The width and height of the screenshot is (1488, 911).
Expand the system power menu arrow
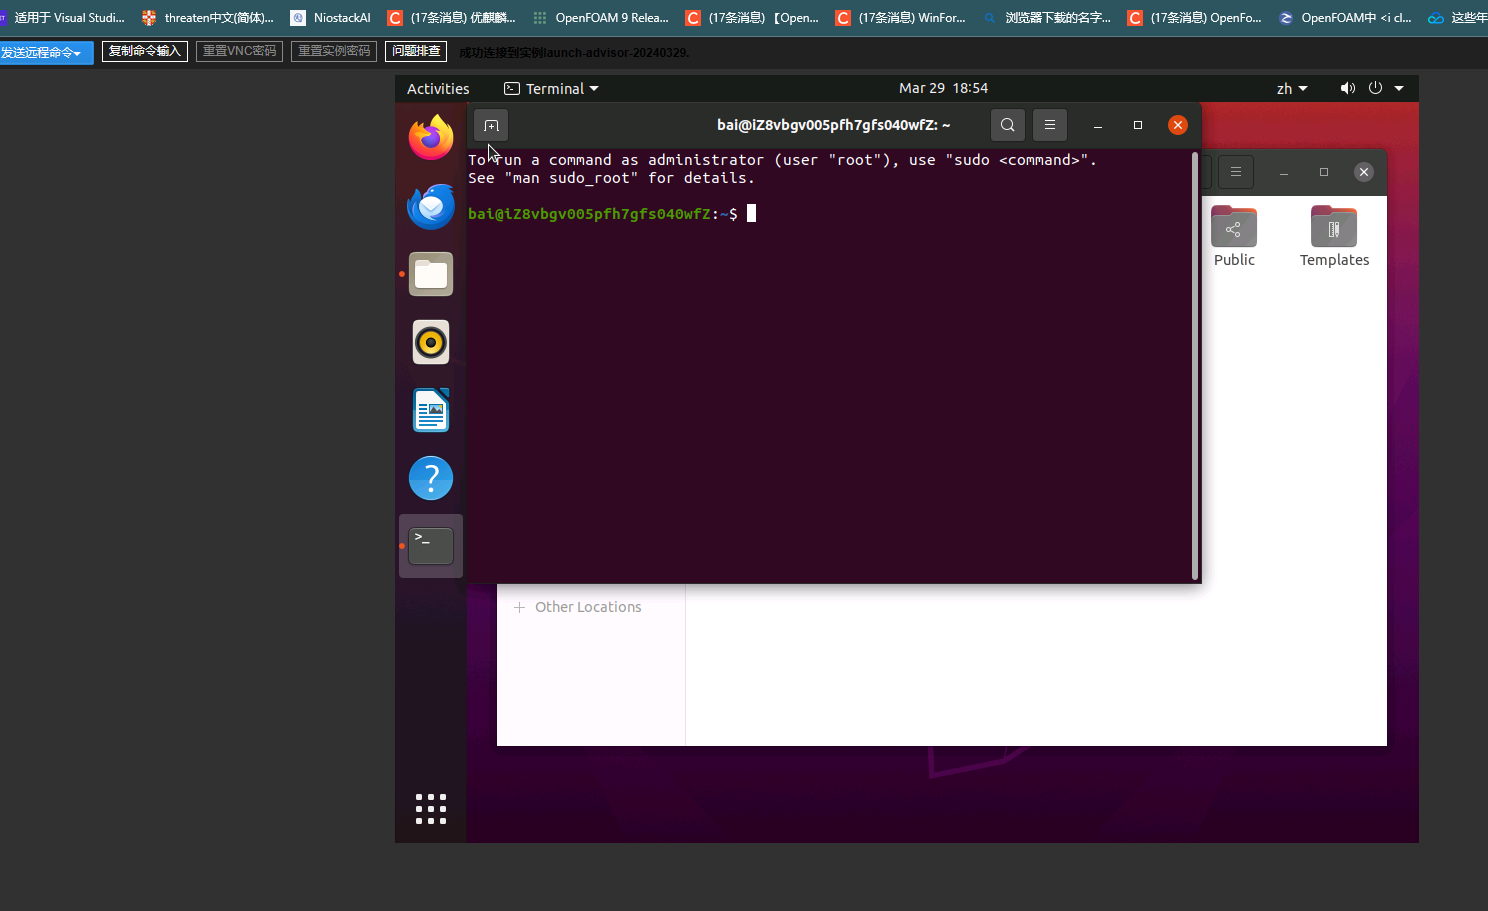click(x=1399, y=88)
